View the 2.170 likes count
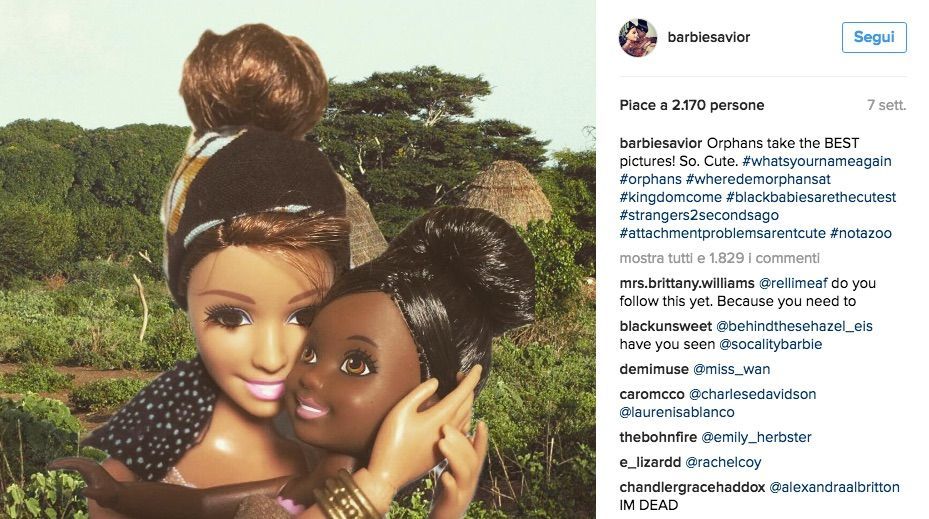This screenshot has width=929, height=519. tap(692, 105)
